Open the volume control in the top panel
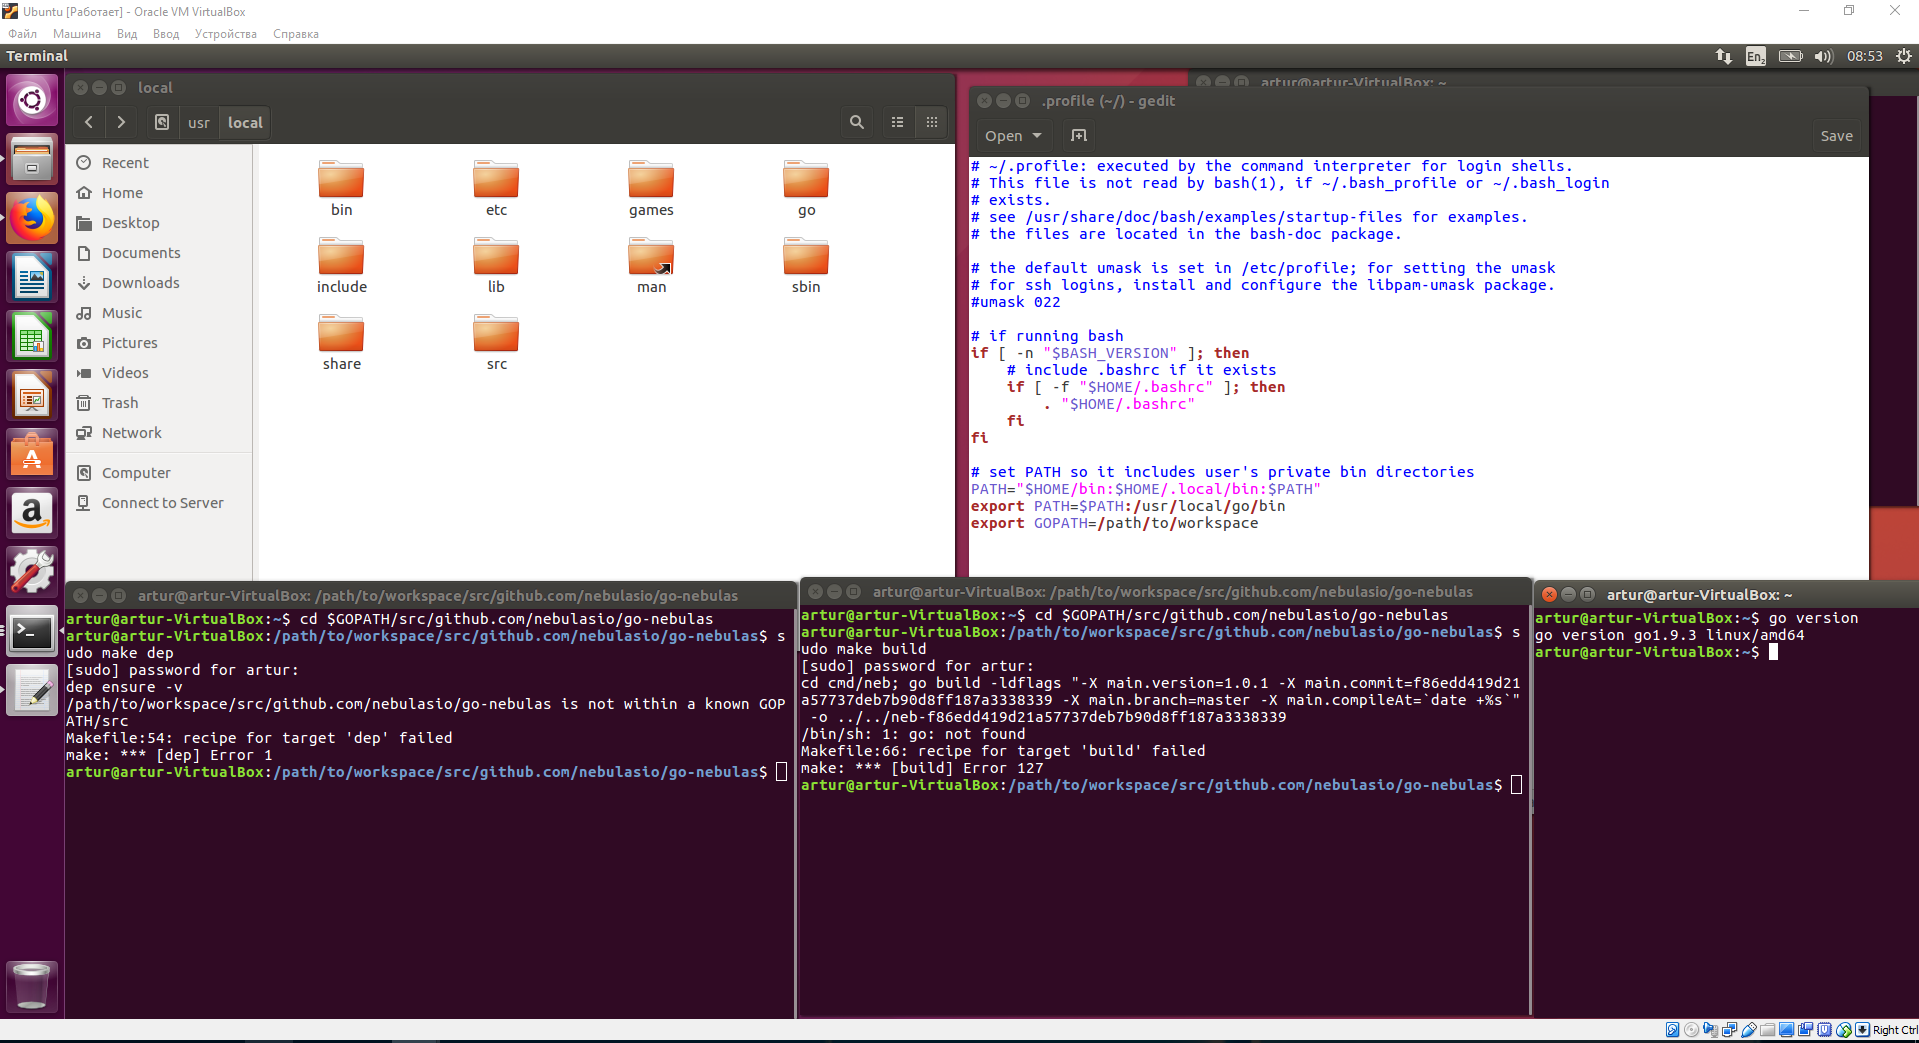The height and width of the screenshot is (1043, 1919). tap(1822, 56)
